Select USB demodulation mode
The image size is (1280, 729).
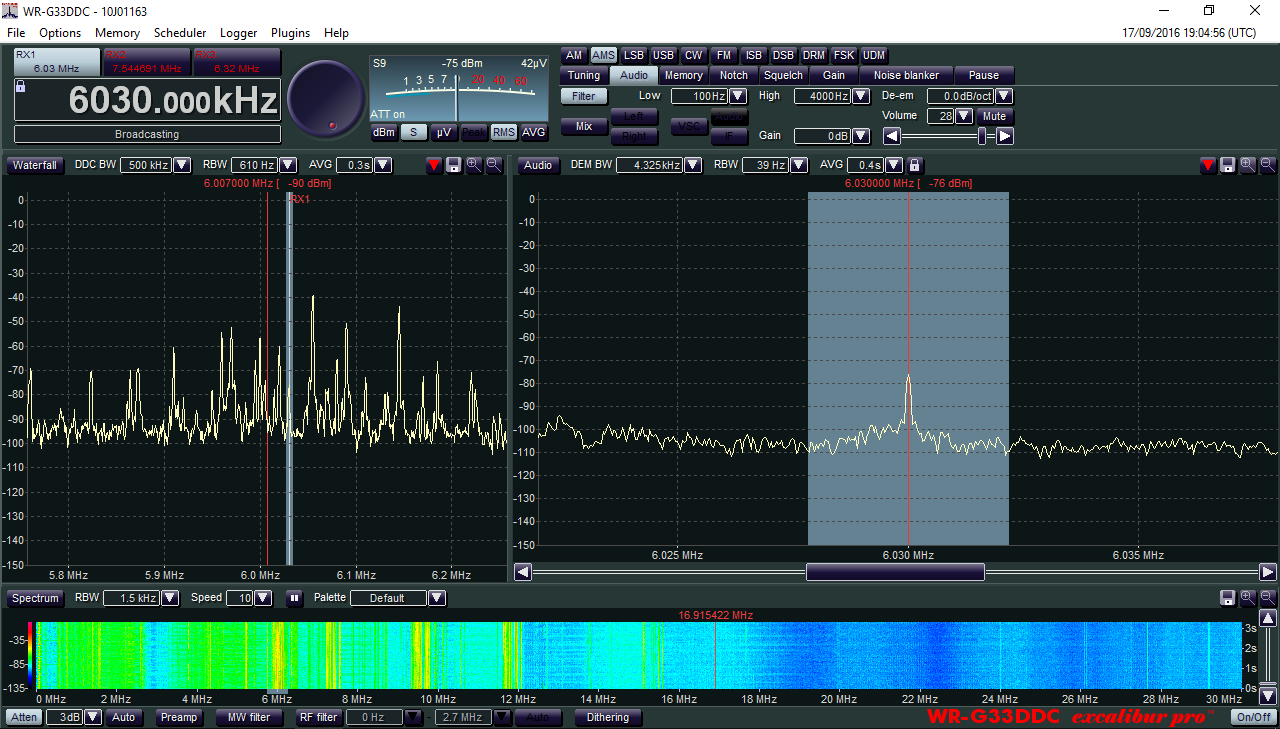(663, 56)
